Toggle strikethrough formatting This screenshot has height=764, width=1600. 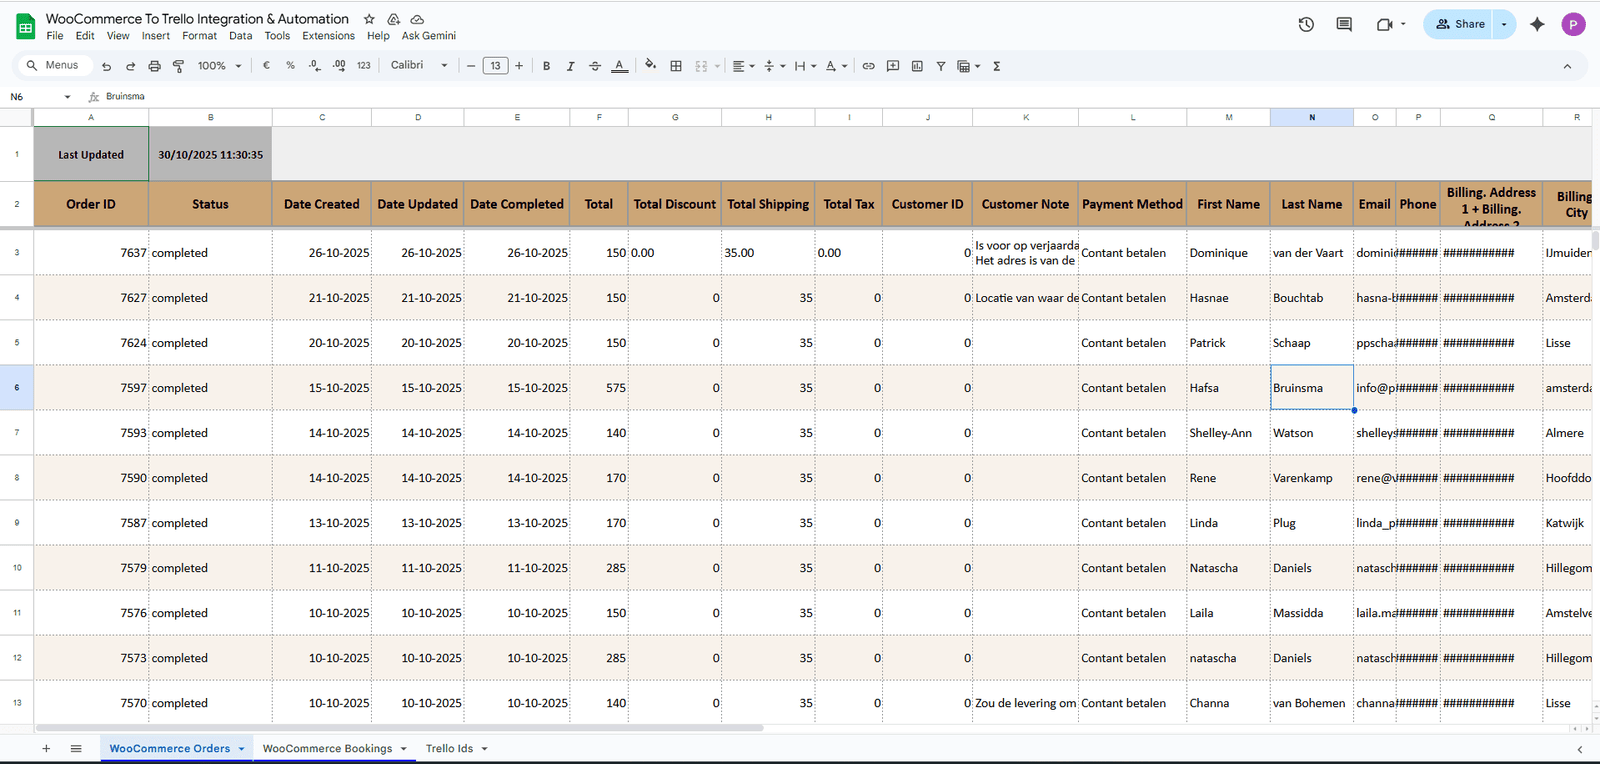[x=595, y=66]
